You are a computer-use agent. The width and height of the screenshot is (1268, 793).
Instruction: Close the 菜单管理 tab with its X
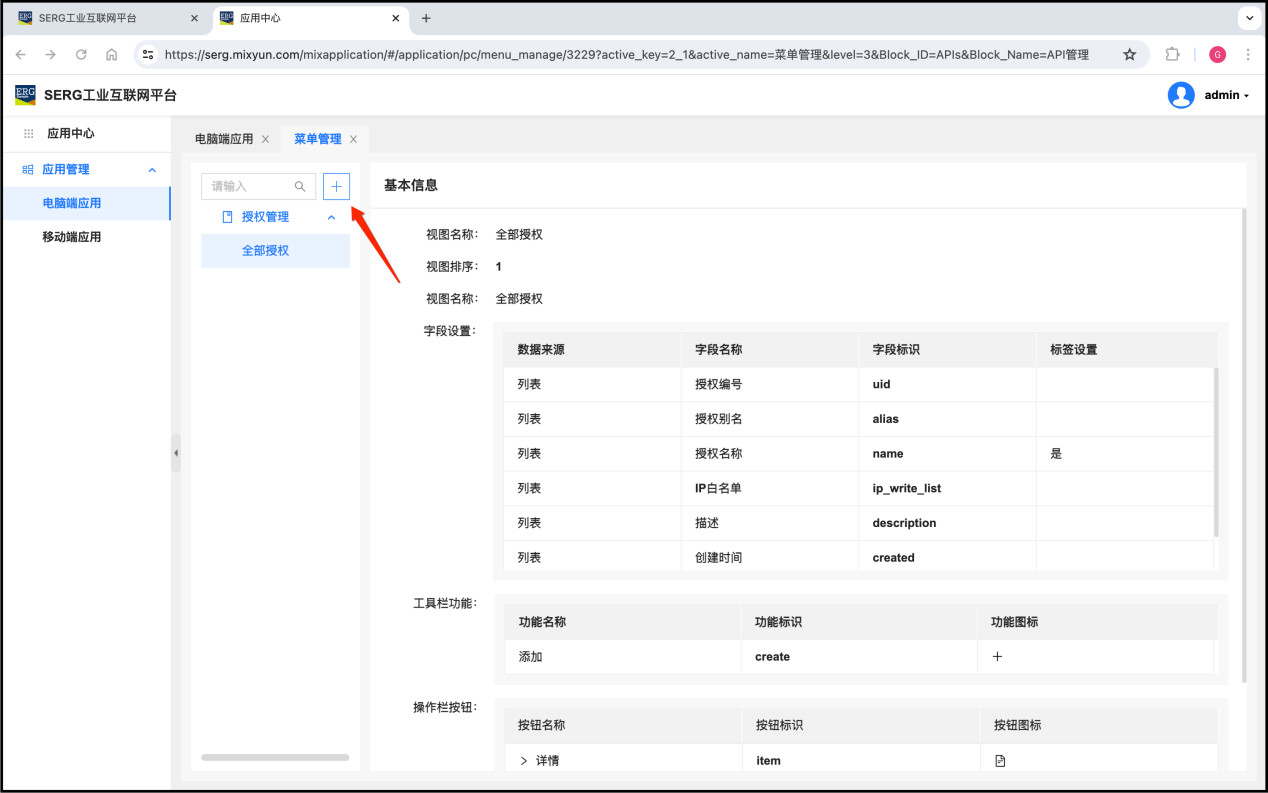(353, 140)
